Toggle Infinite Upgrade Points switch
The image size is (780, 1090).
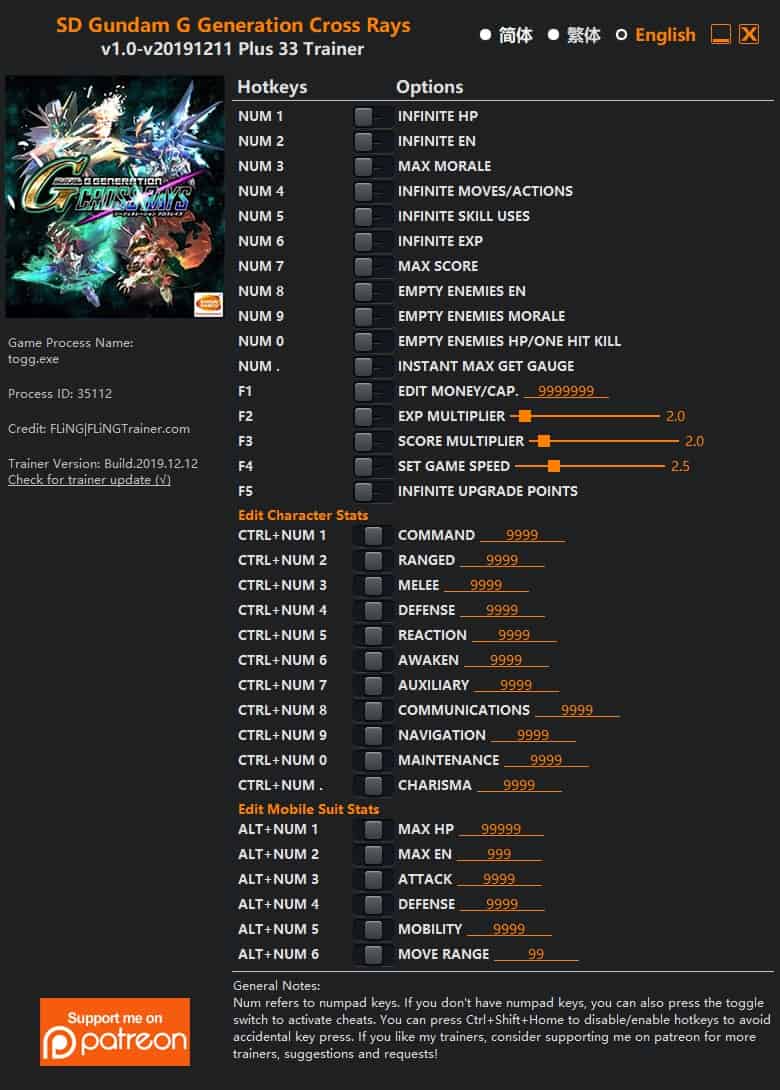click(x=373, y=491)
